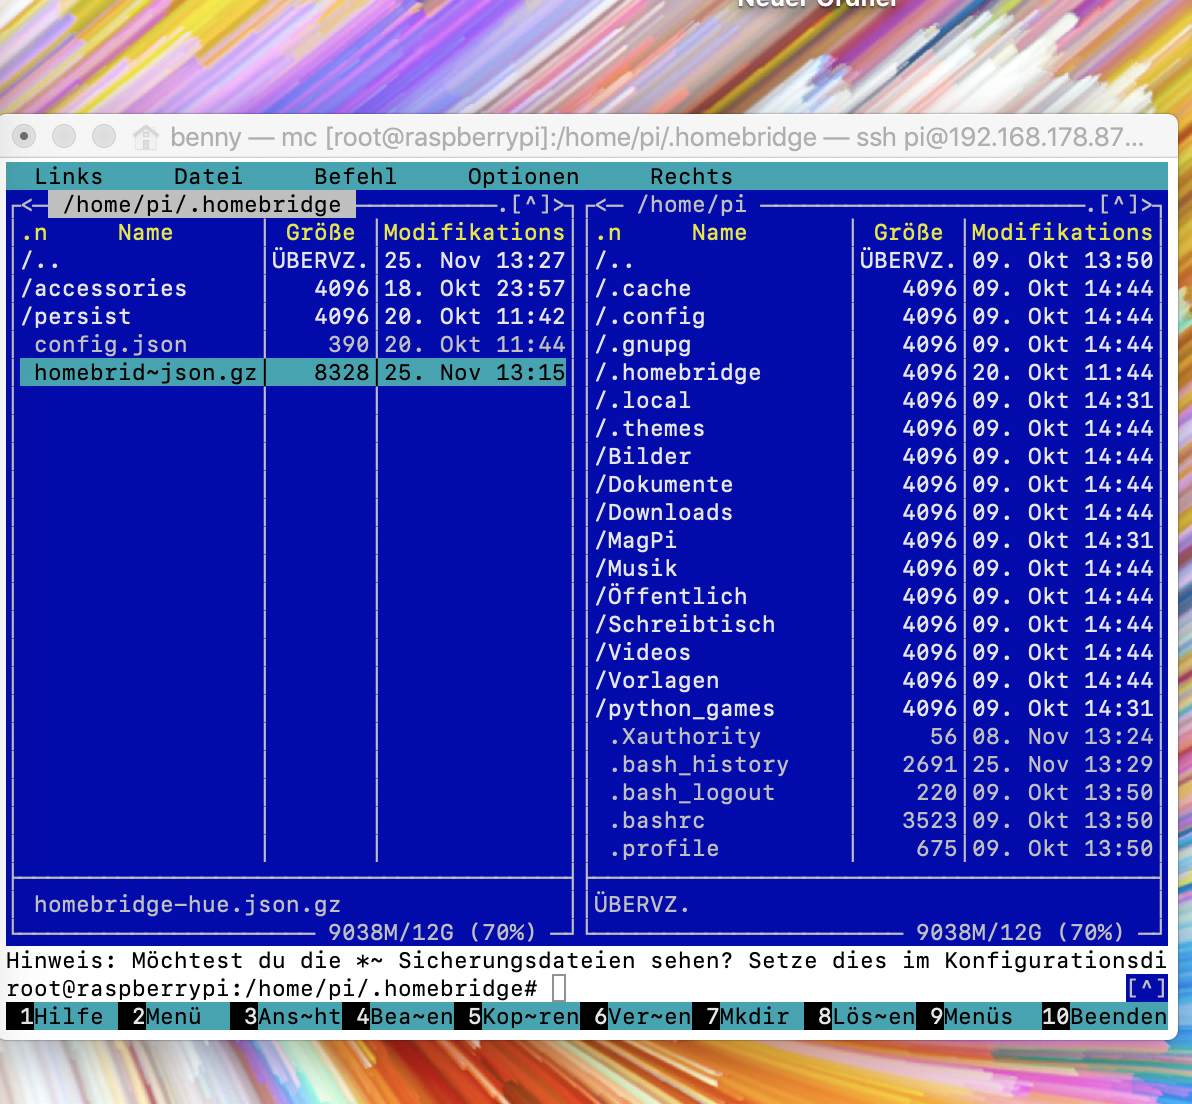Viewport: 1192px width, 1104px height.
Task: Sort left panel by Größe column header
Action: pos(320,233)
